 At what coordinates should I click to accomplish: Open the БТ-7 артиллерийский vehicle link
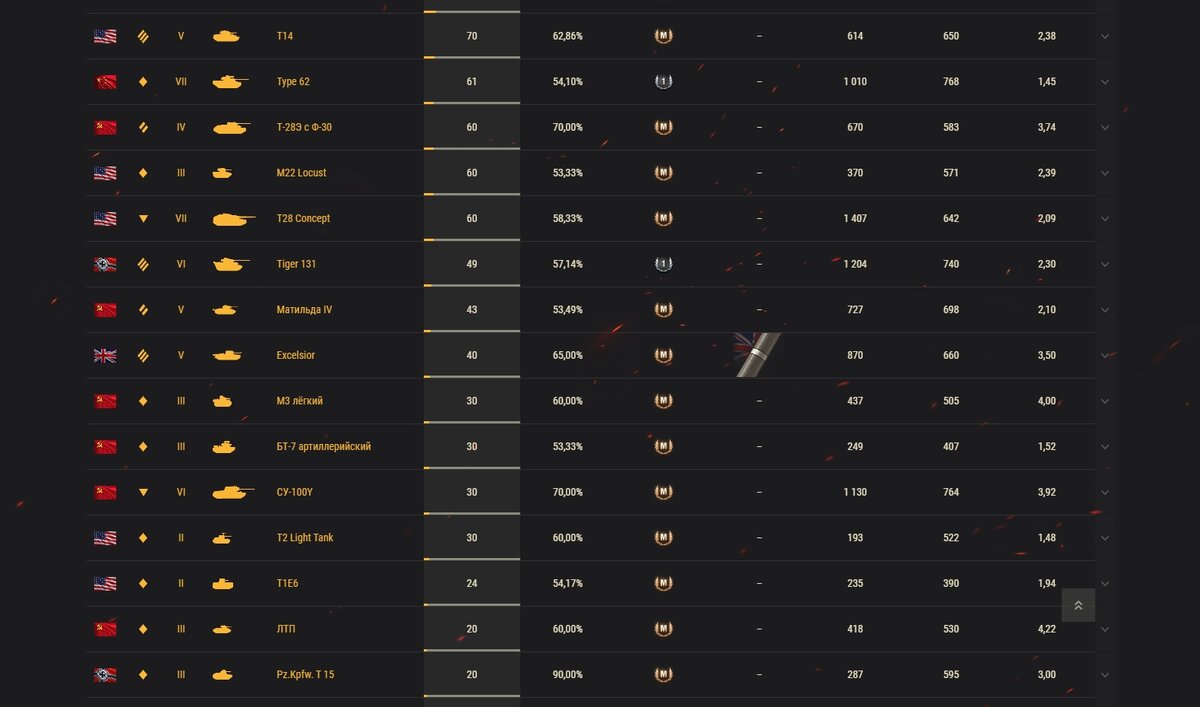(324, 447)
